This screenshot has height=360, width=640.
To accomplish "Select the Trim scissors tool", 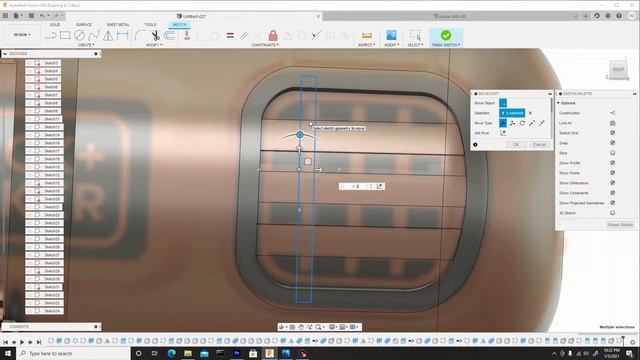I will [155, 36].
